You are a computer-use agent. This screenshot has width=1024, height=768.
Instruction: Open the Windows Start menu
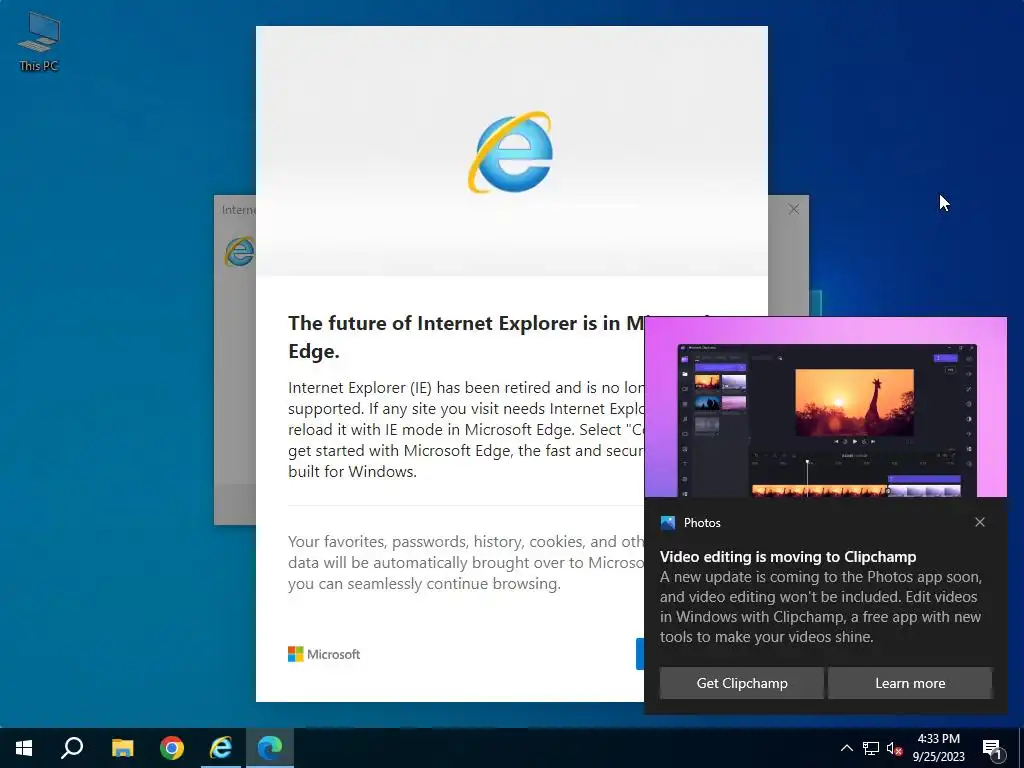point(24,748)
